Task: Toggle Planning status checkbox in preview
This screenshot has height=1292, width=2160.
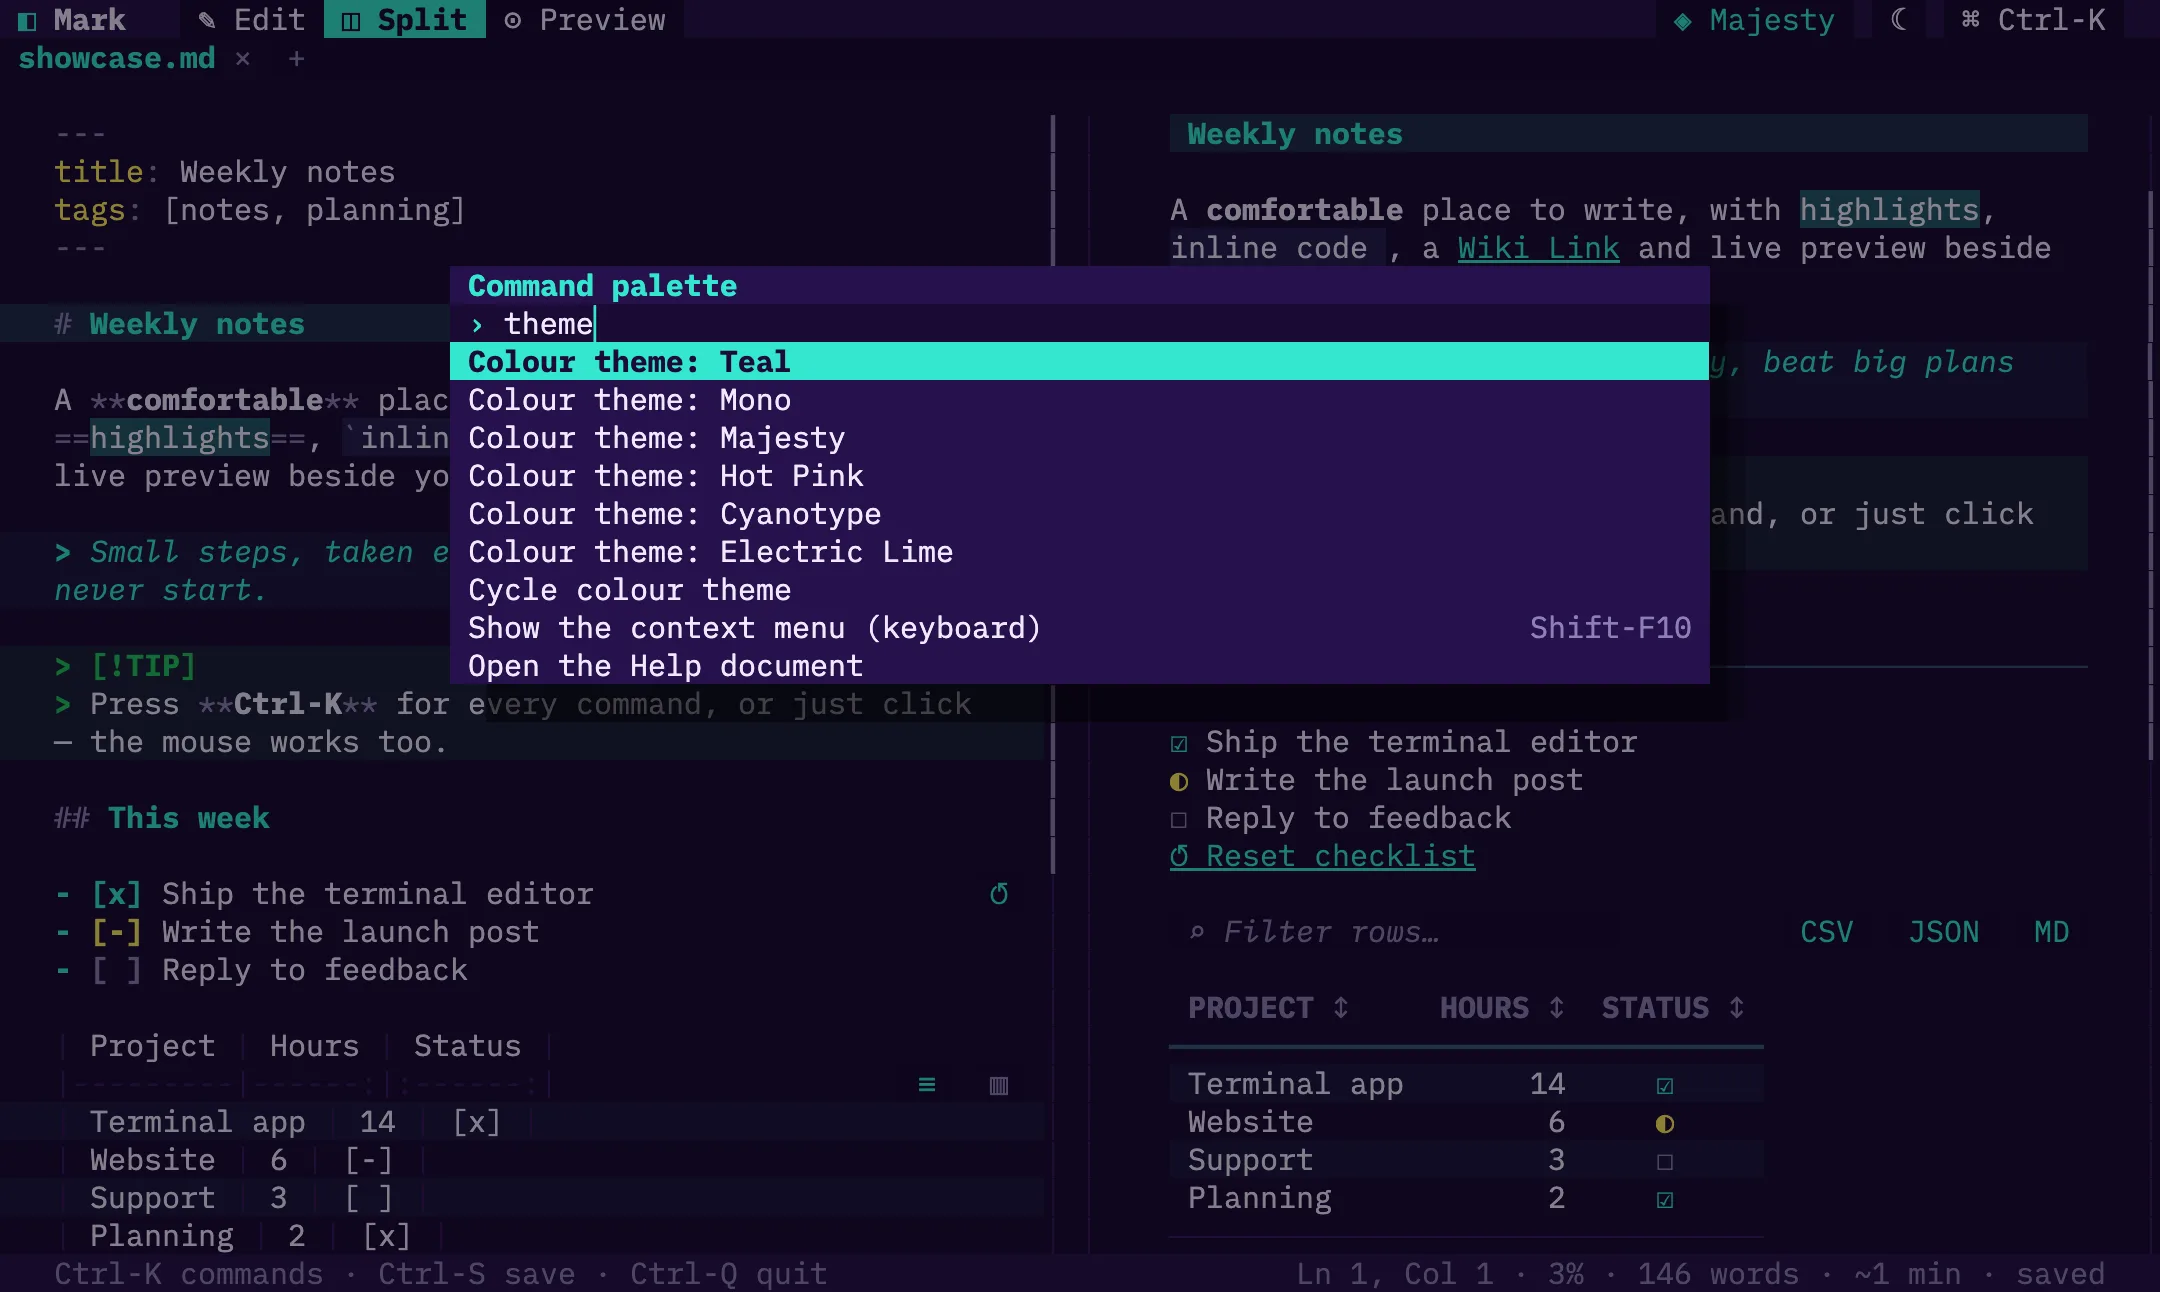Action: [x=1665, y=1199]
